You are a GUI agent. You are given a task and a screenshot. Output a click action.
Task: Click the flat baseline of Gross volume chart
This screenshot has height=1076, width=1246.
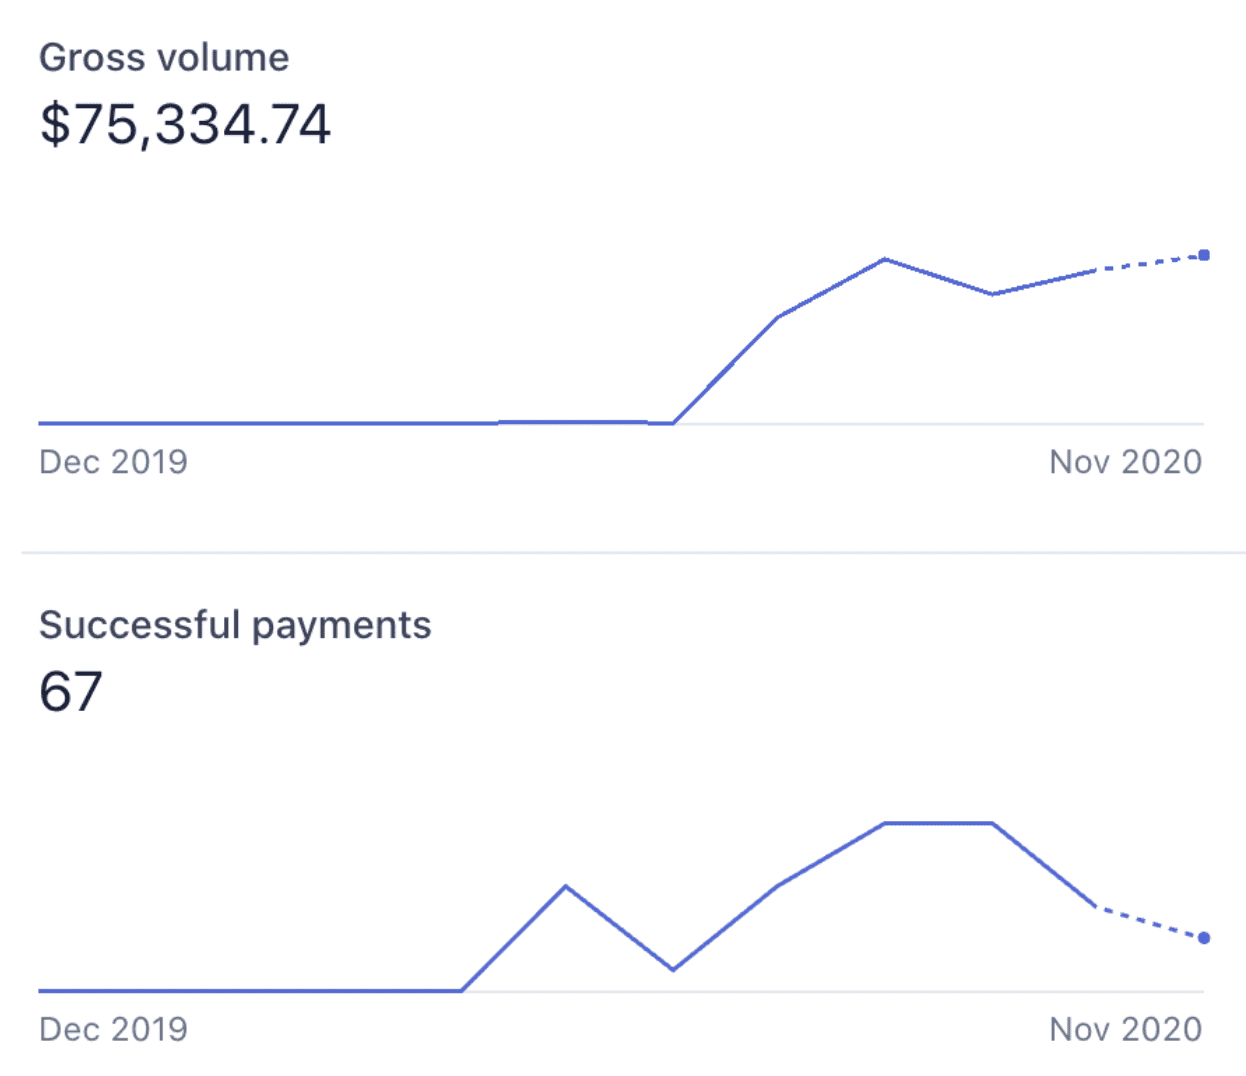270,423
